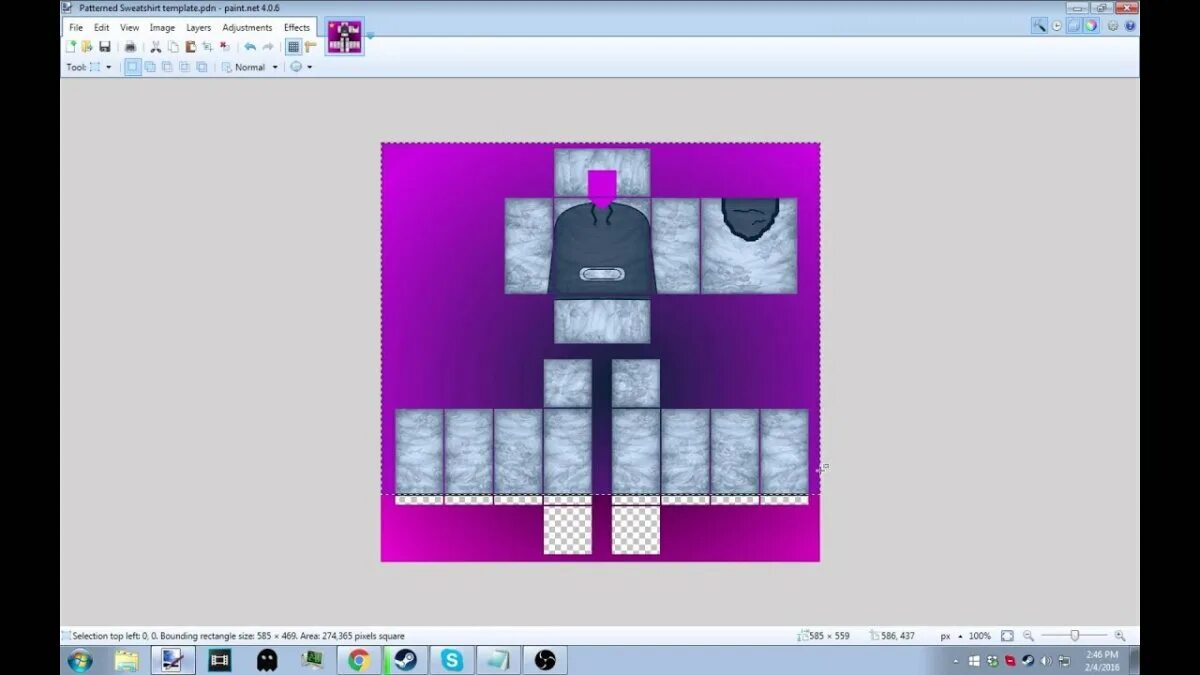
Task: Open the Tool chooser dropdown
Action: coord(100,67)
